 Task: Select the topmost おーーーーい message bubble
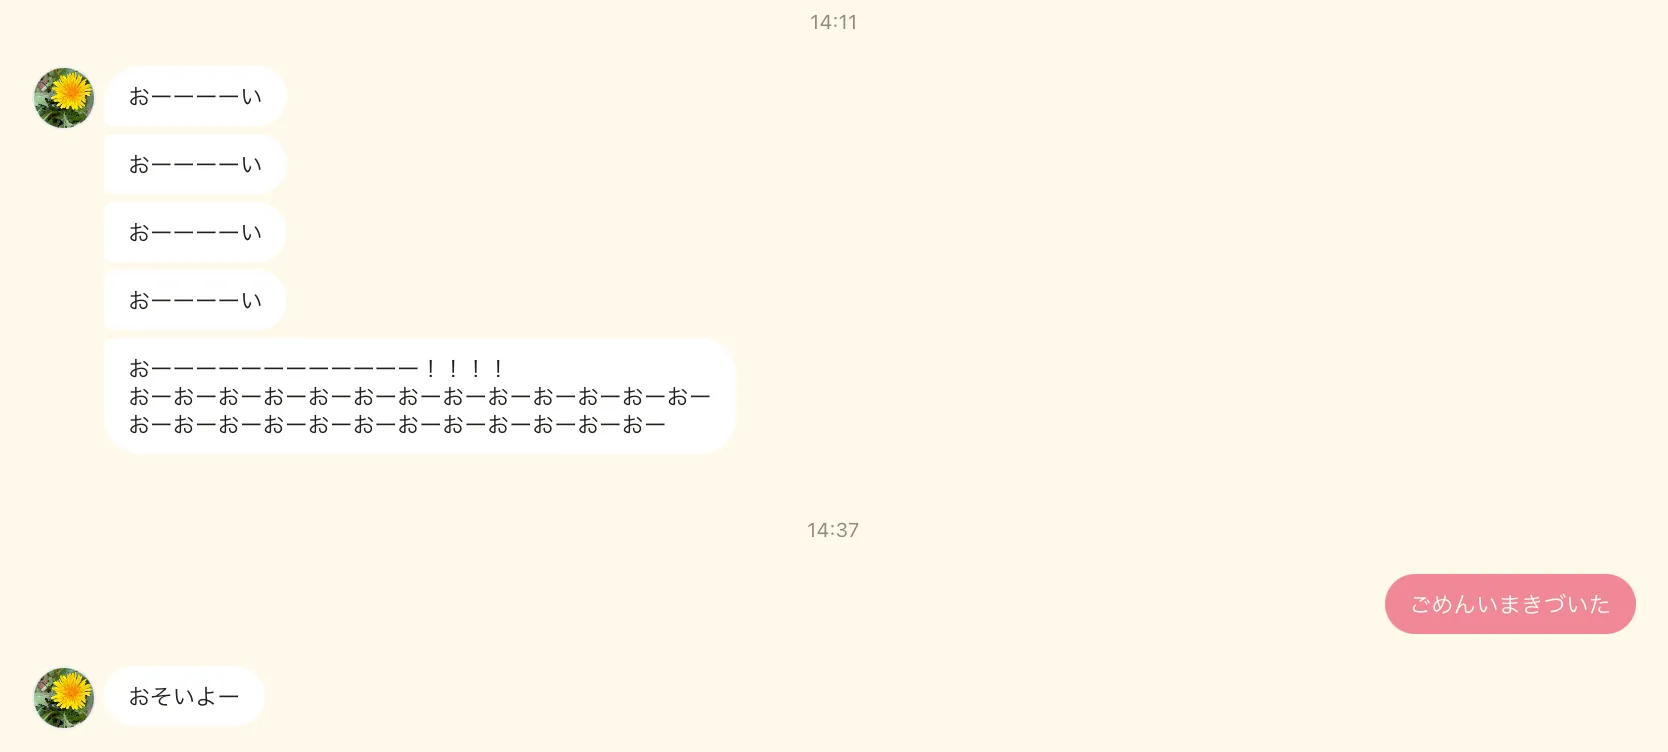click(x=195, y=96)
